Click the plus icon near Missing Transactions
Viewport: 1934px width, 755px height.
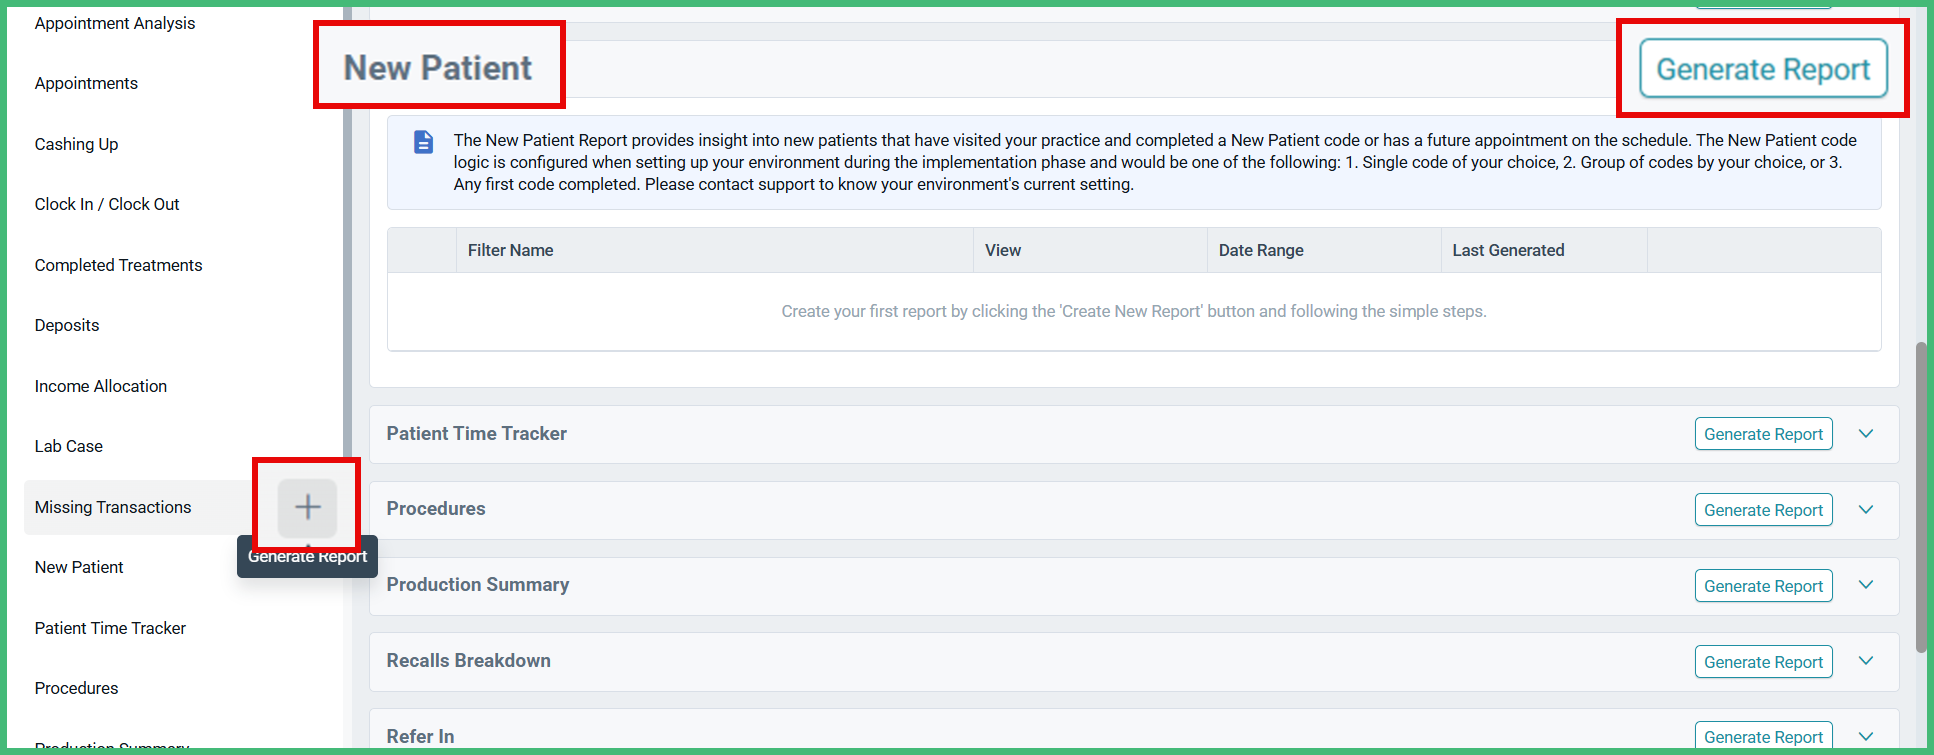[x=306, y=507]
